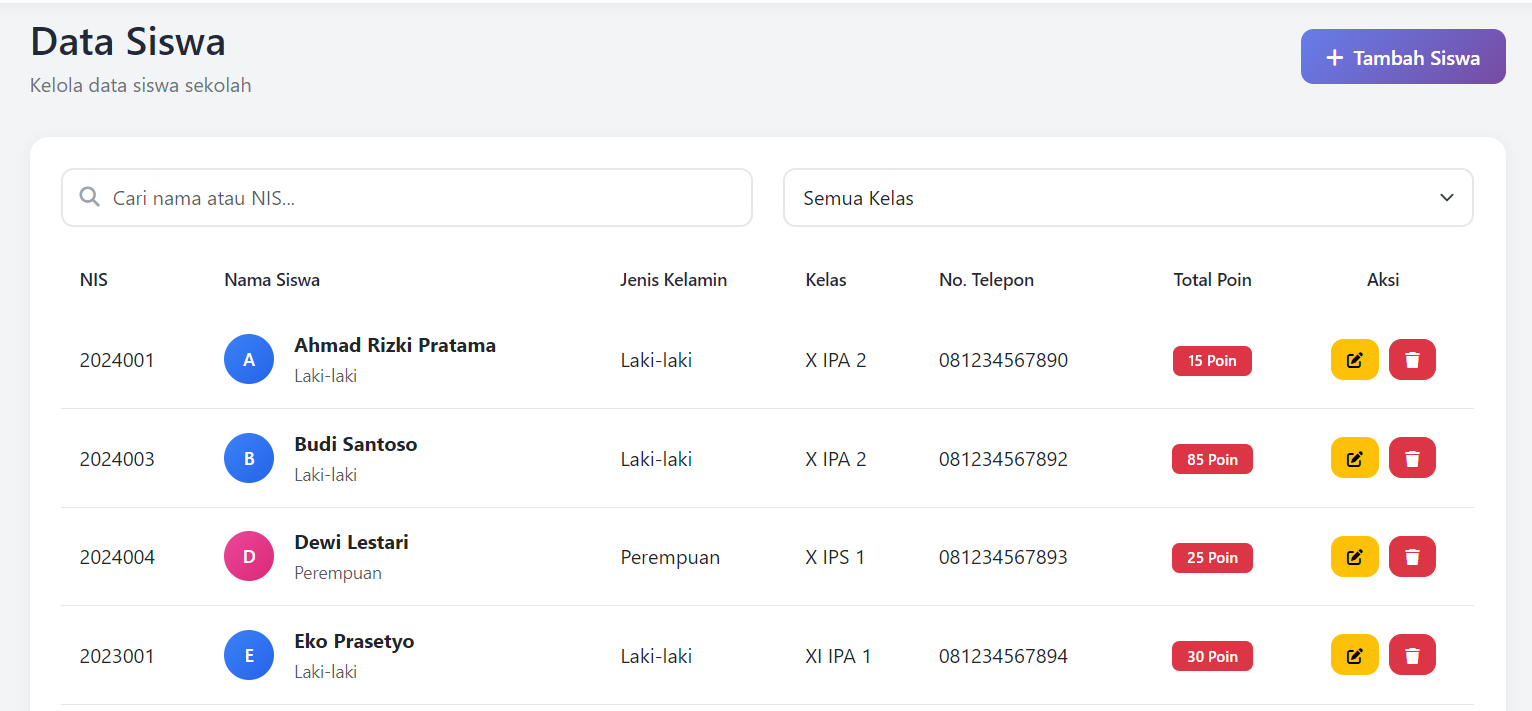
Task: Click the XI IPA 1 class cell
Action: point(838,656)
